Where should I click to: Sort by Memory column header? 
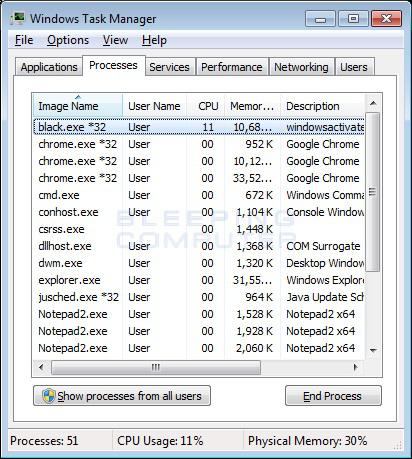click(x=252, y=106)
